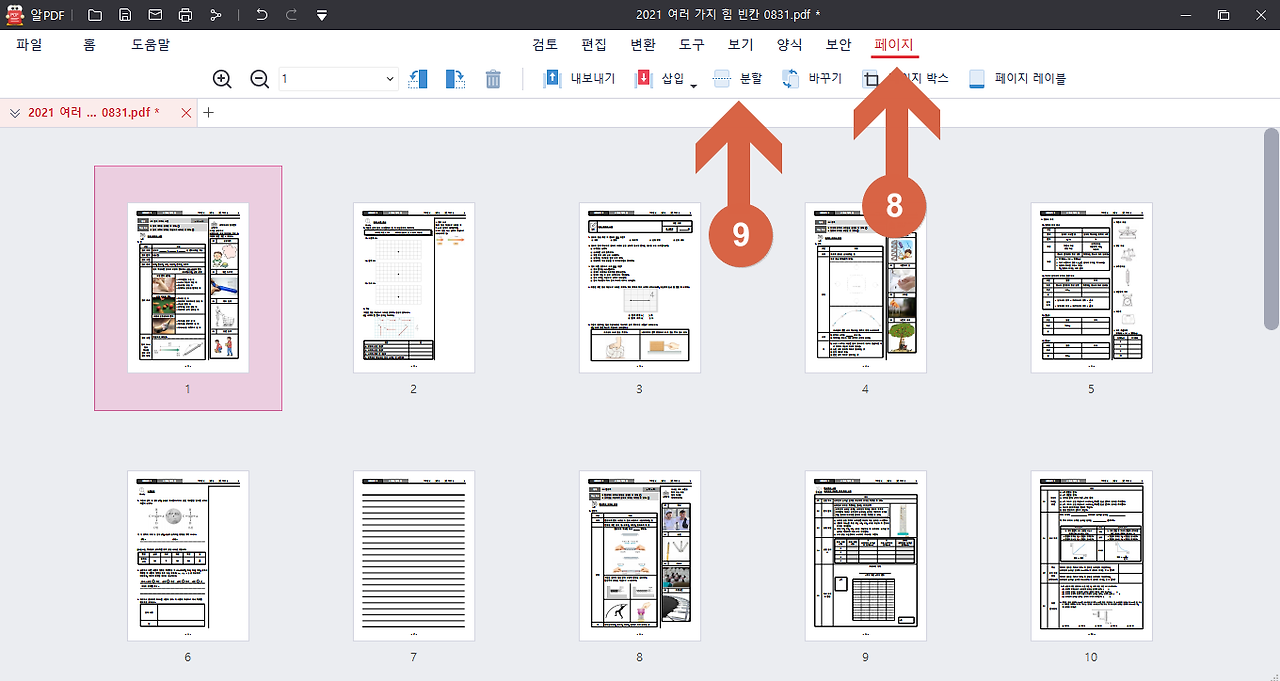Select the page 3 thumbnail
This screenshot has height=681, width=1280.
click(x=640, y=287)
